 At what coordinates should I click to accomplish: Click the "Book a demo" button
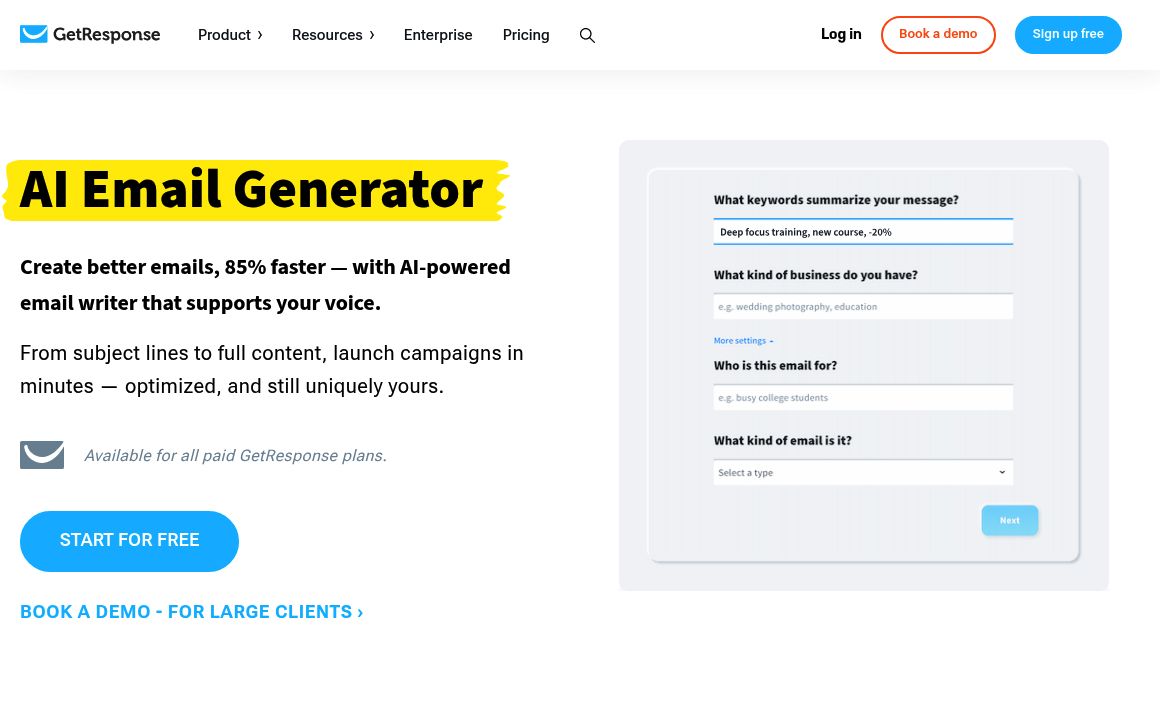937,34
